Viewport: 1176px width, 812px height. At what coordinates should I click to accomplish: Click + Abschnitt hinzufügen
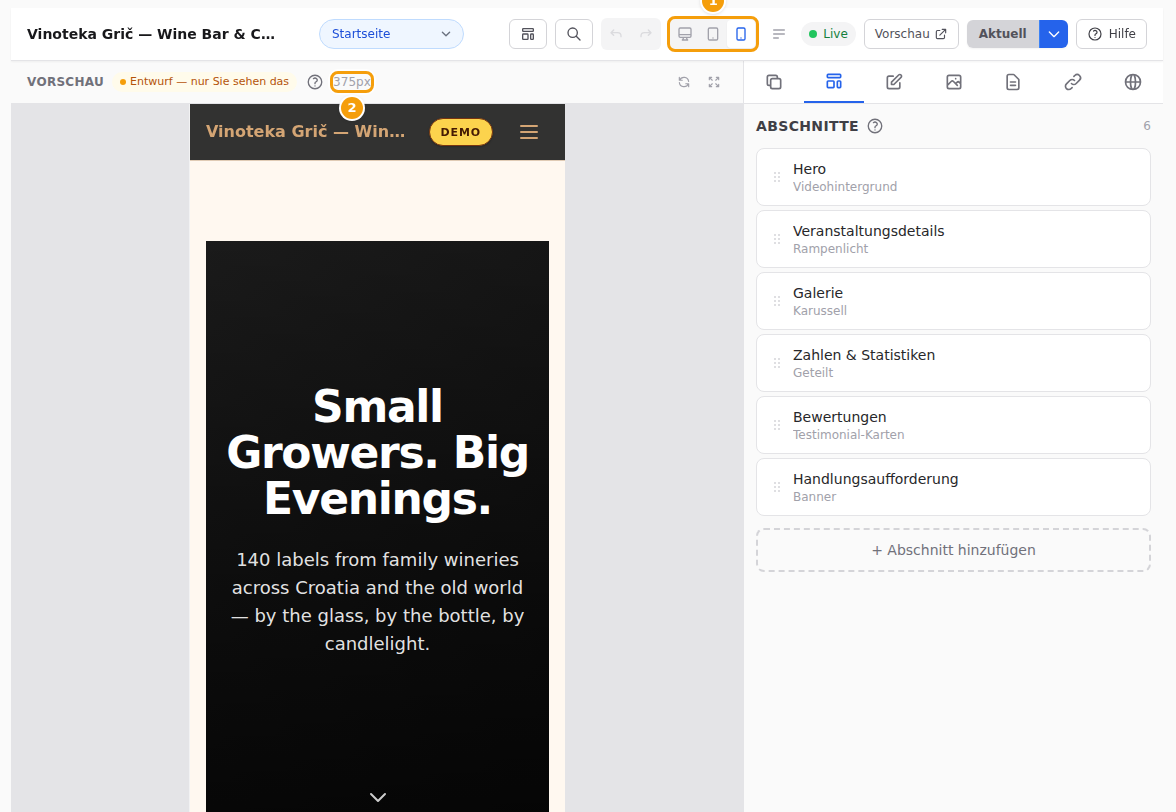tap(953, 550)
